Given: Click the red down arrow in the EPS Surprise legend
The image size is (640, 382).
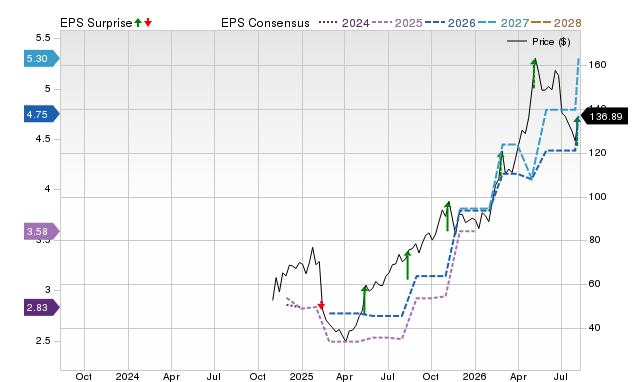Looking at the screenshot, I should (148, 22).
